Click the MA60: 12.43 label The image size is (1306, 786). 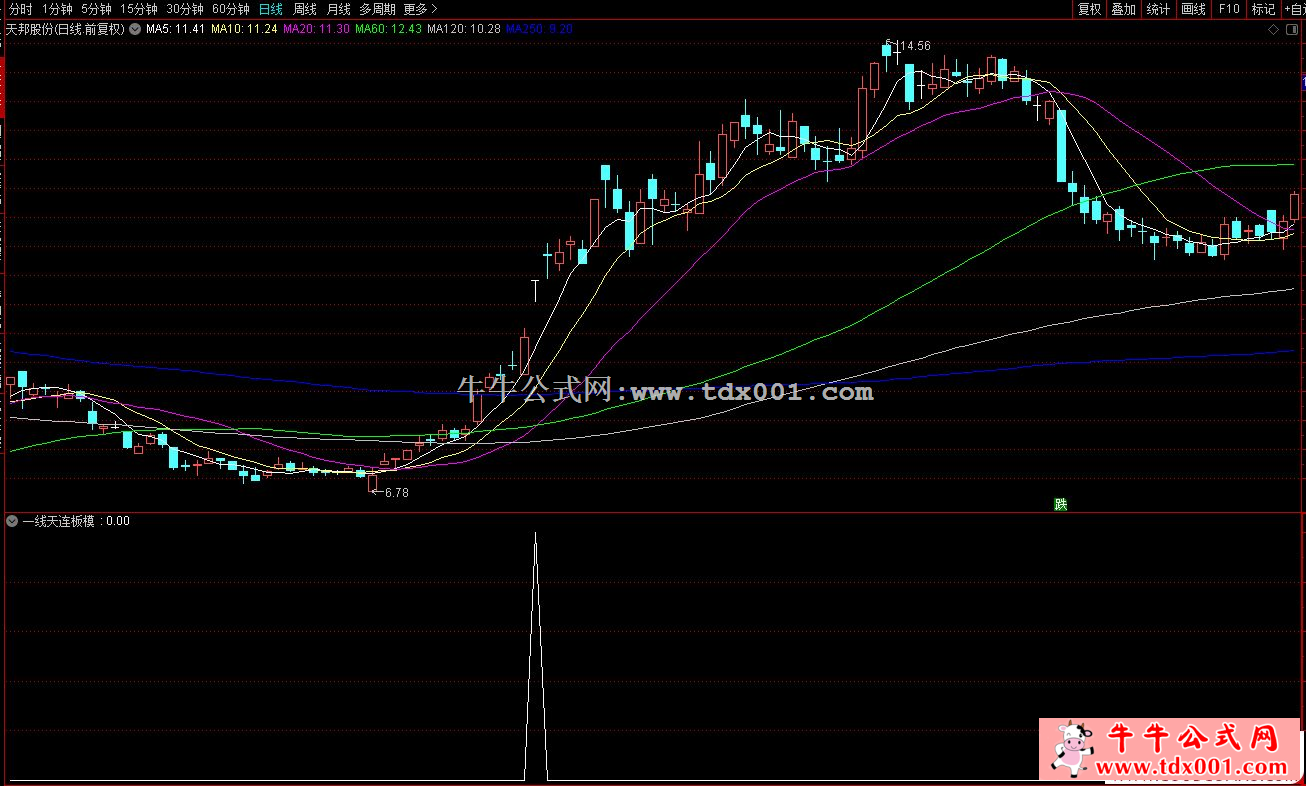[x=388, y=29]
